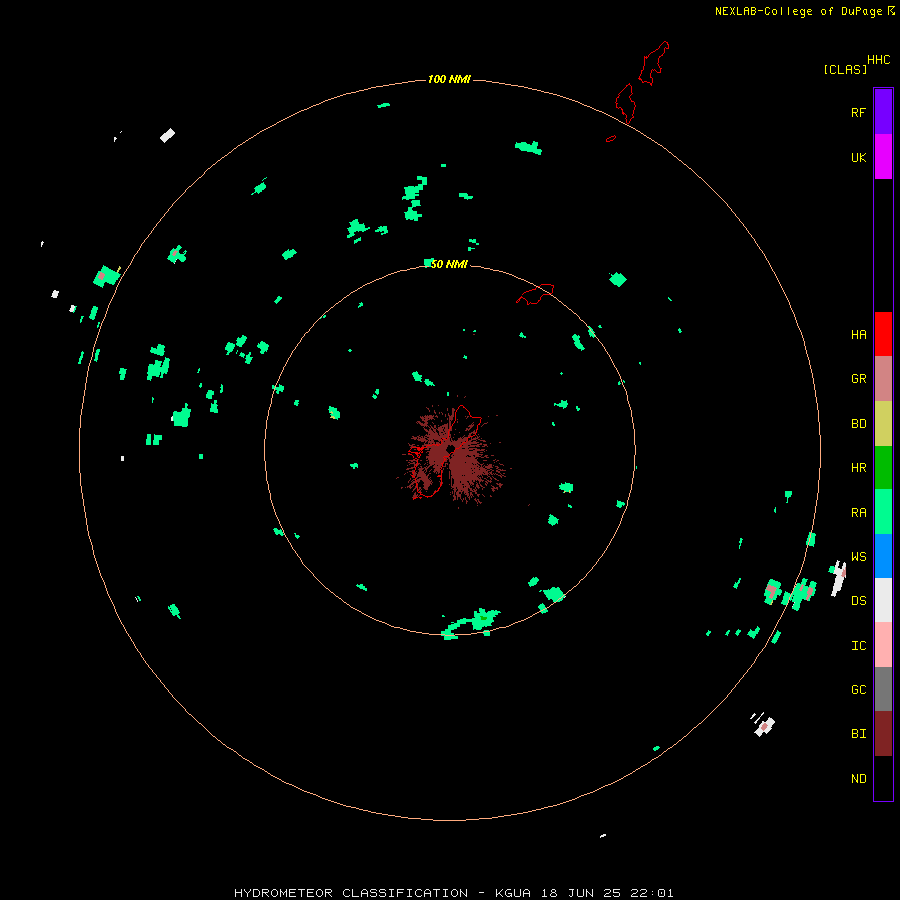Pick the RA light green legend swatch
This screenshot has width=900, height=900.
(883, 512)
